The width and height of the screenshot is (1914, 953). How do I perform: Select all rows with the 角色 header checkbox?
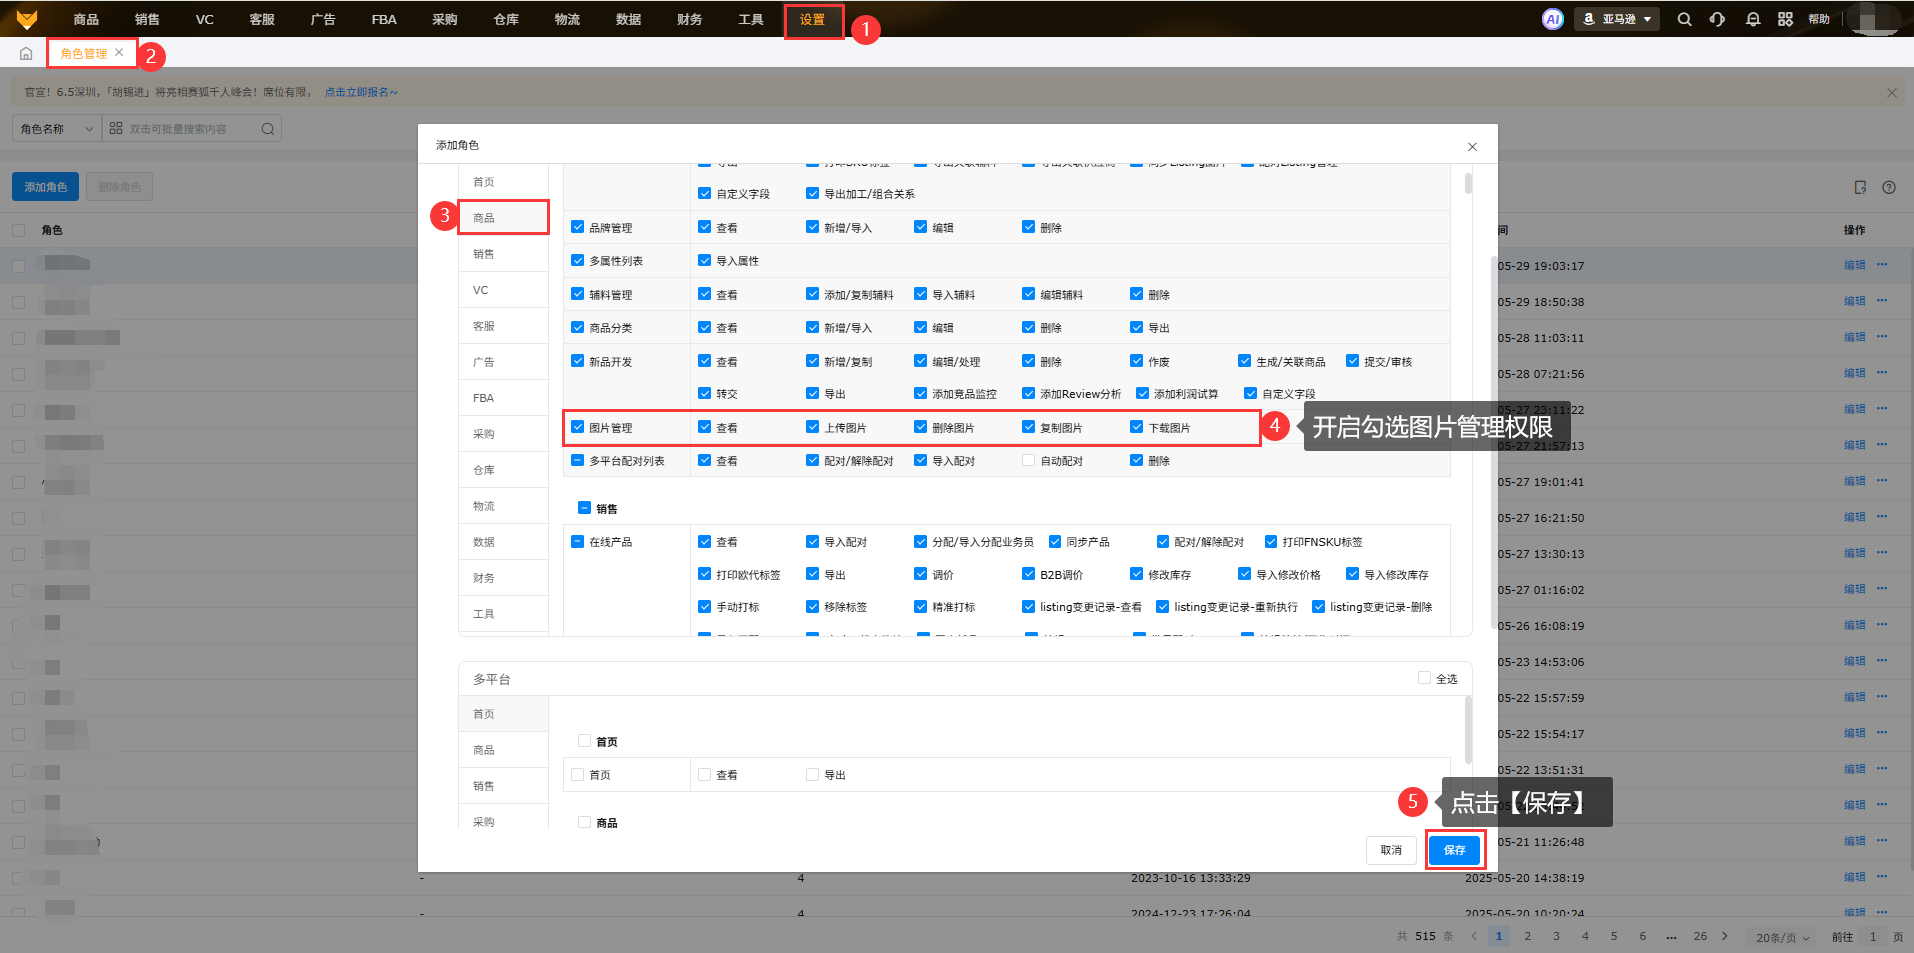click(18, 230)
